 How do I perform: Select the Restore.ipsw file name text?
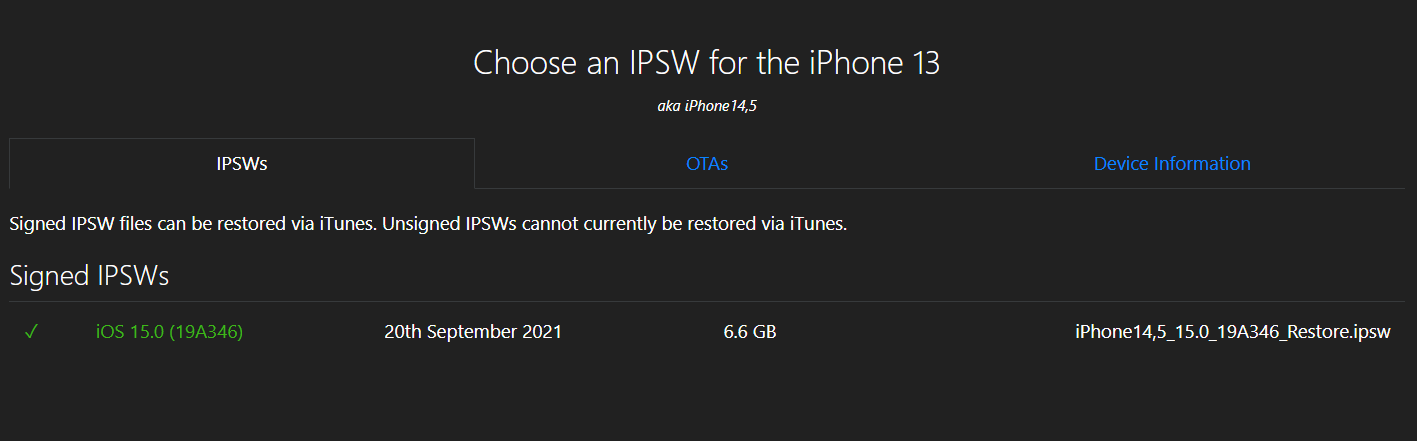tap(1232, 332)
